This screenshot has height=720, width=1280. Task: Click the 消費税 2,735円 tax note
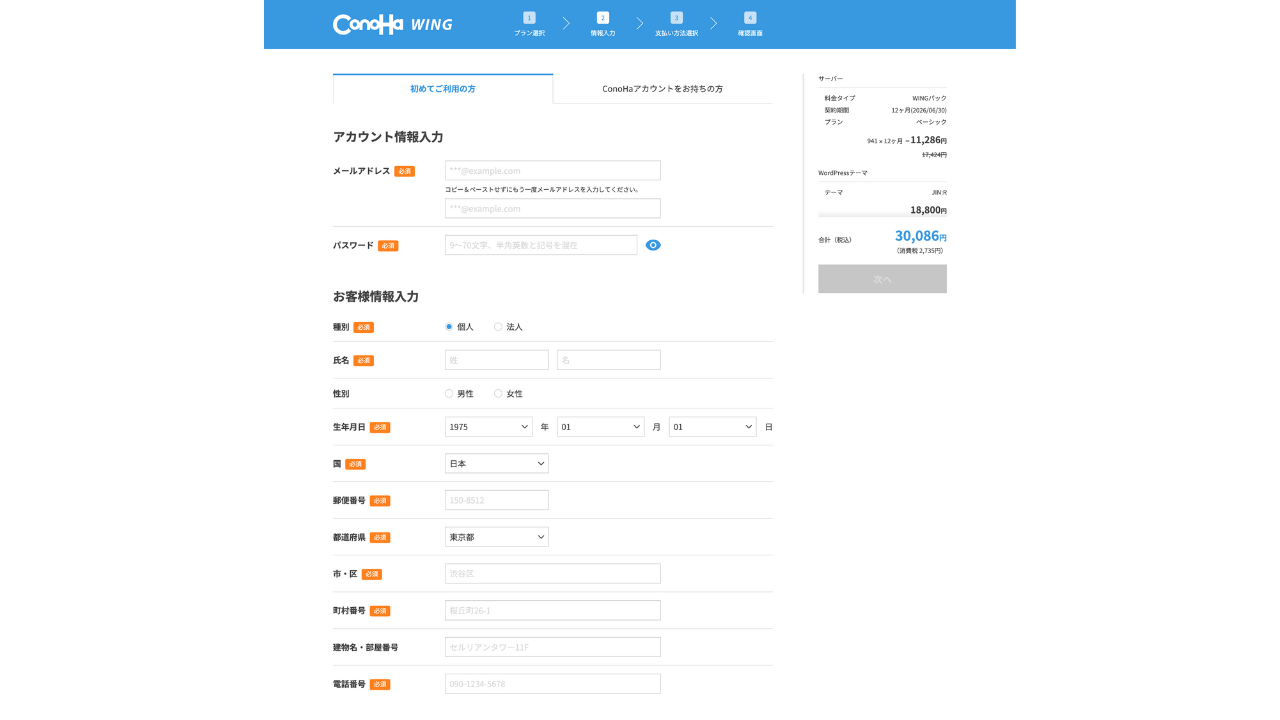(919, 251)
